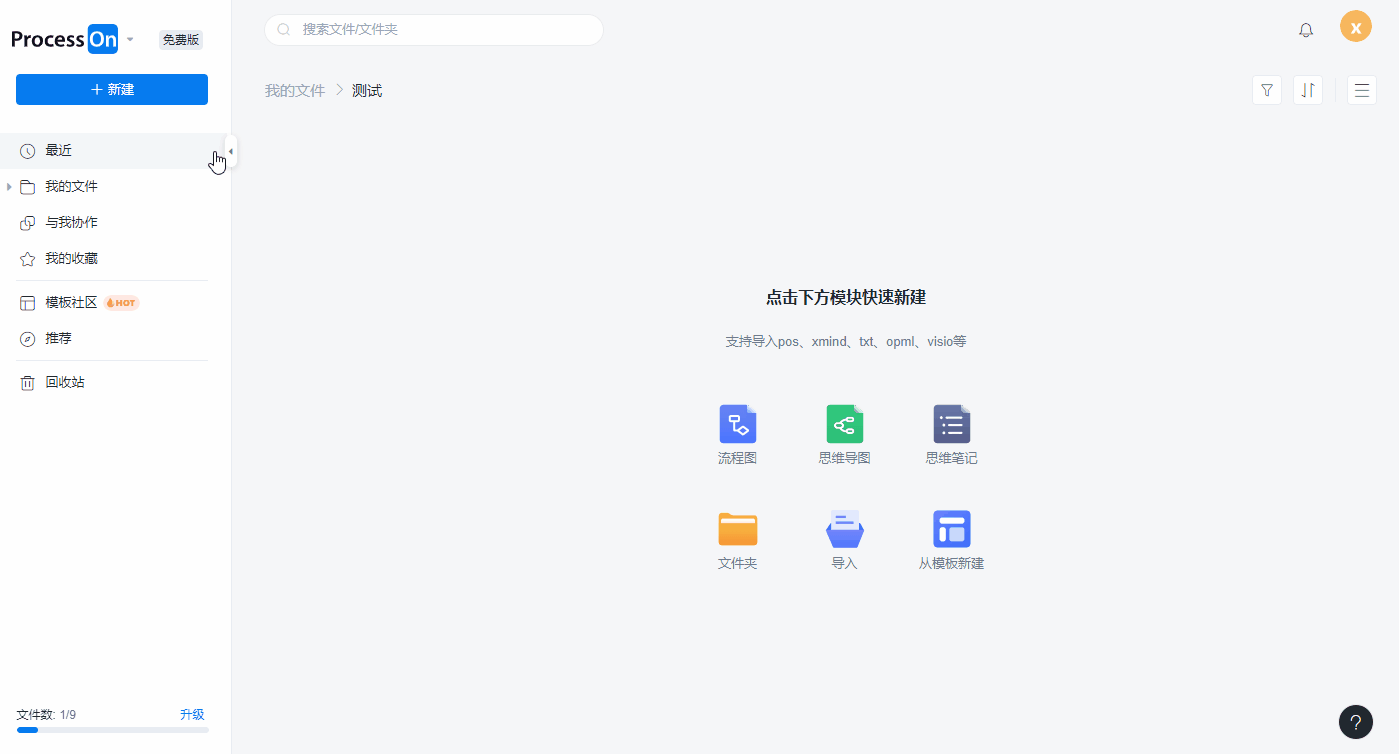This screenshot has height=754, width=1399.
Task: Click the 点击下方模块快速新建 heading
Action: (846, 298)
